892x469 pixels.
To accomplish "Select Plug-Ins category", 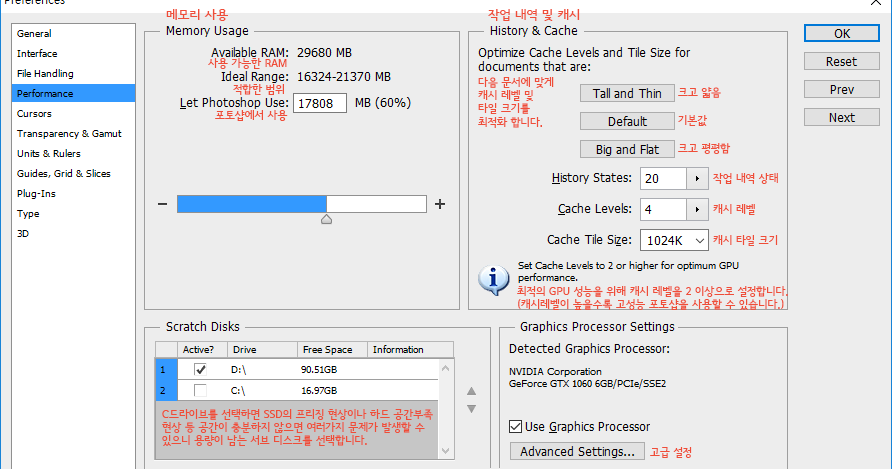I will pos(73,194).
